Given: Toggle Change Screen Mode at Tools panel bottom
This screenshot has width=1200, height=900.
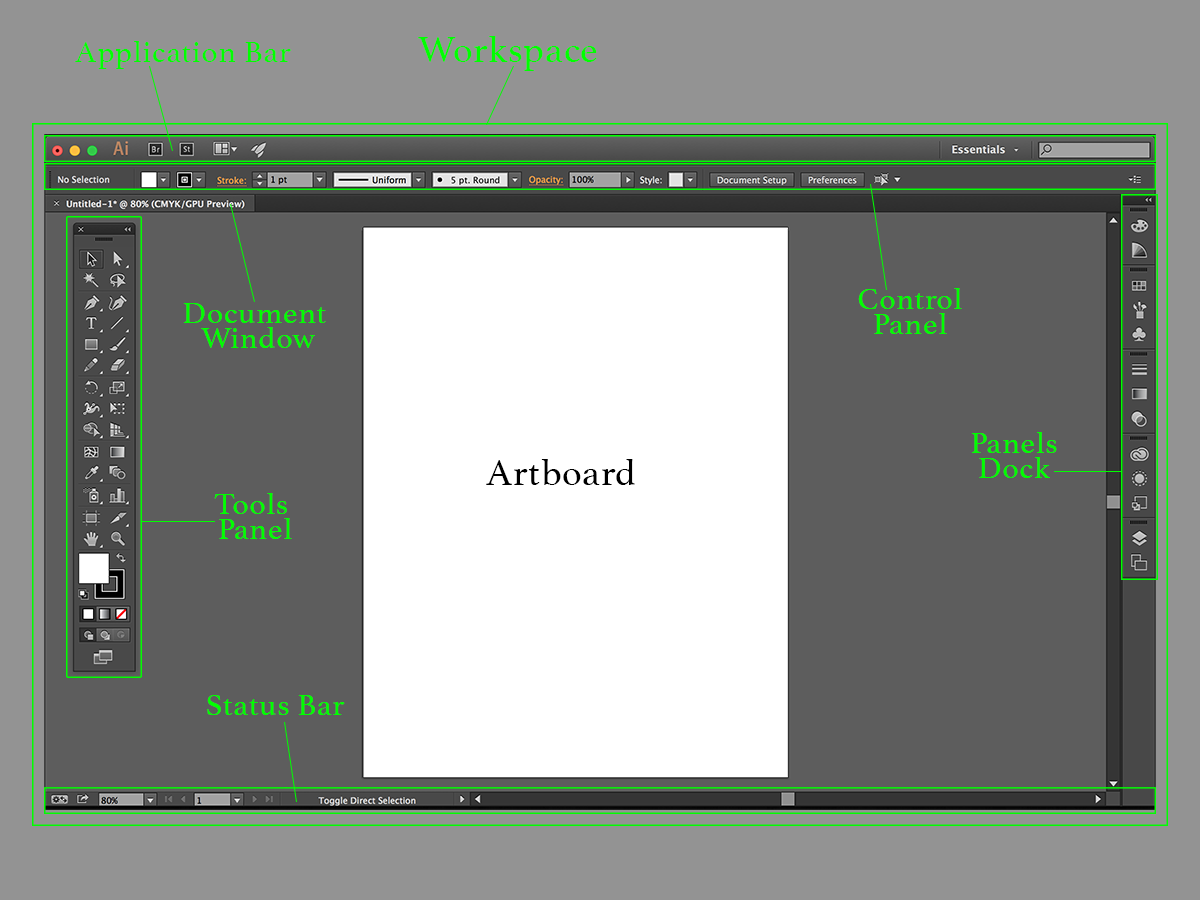Looking at the screenshot, I should click(x=104, y=657).
